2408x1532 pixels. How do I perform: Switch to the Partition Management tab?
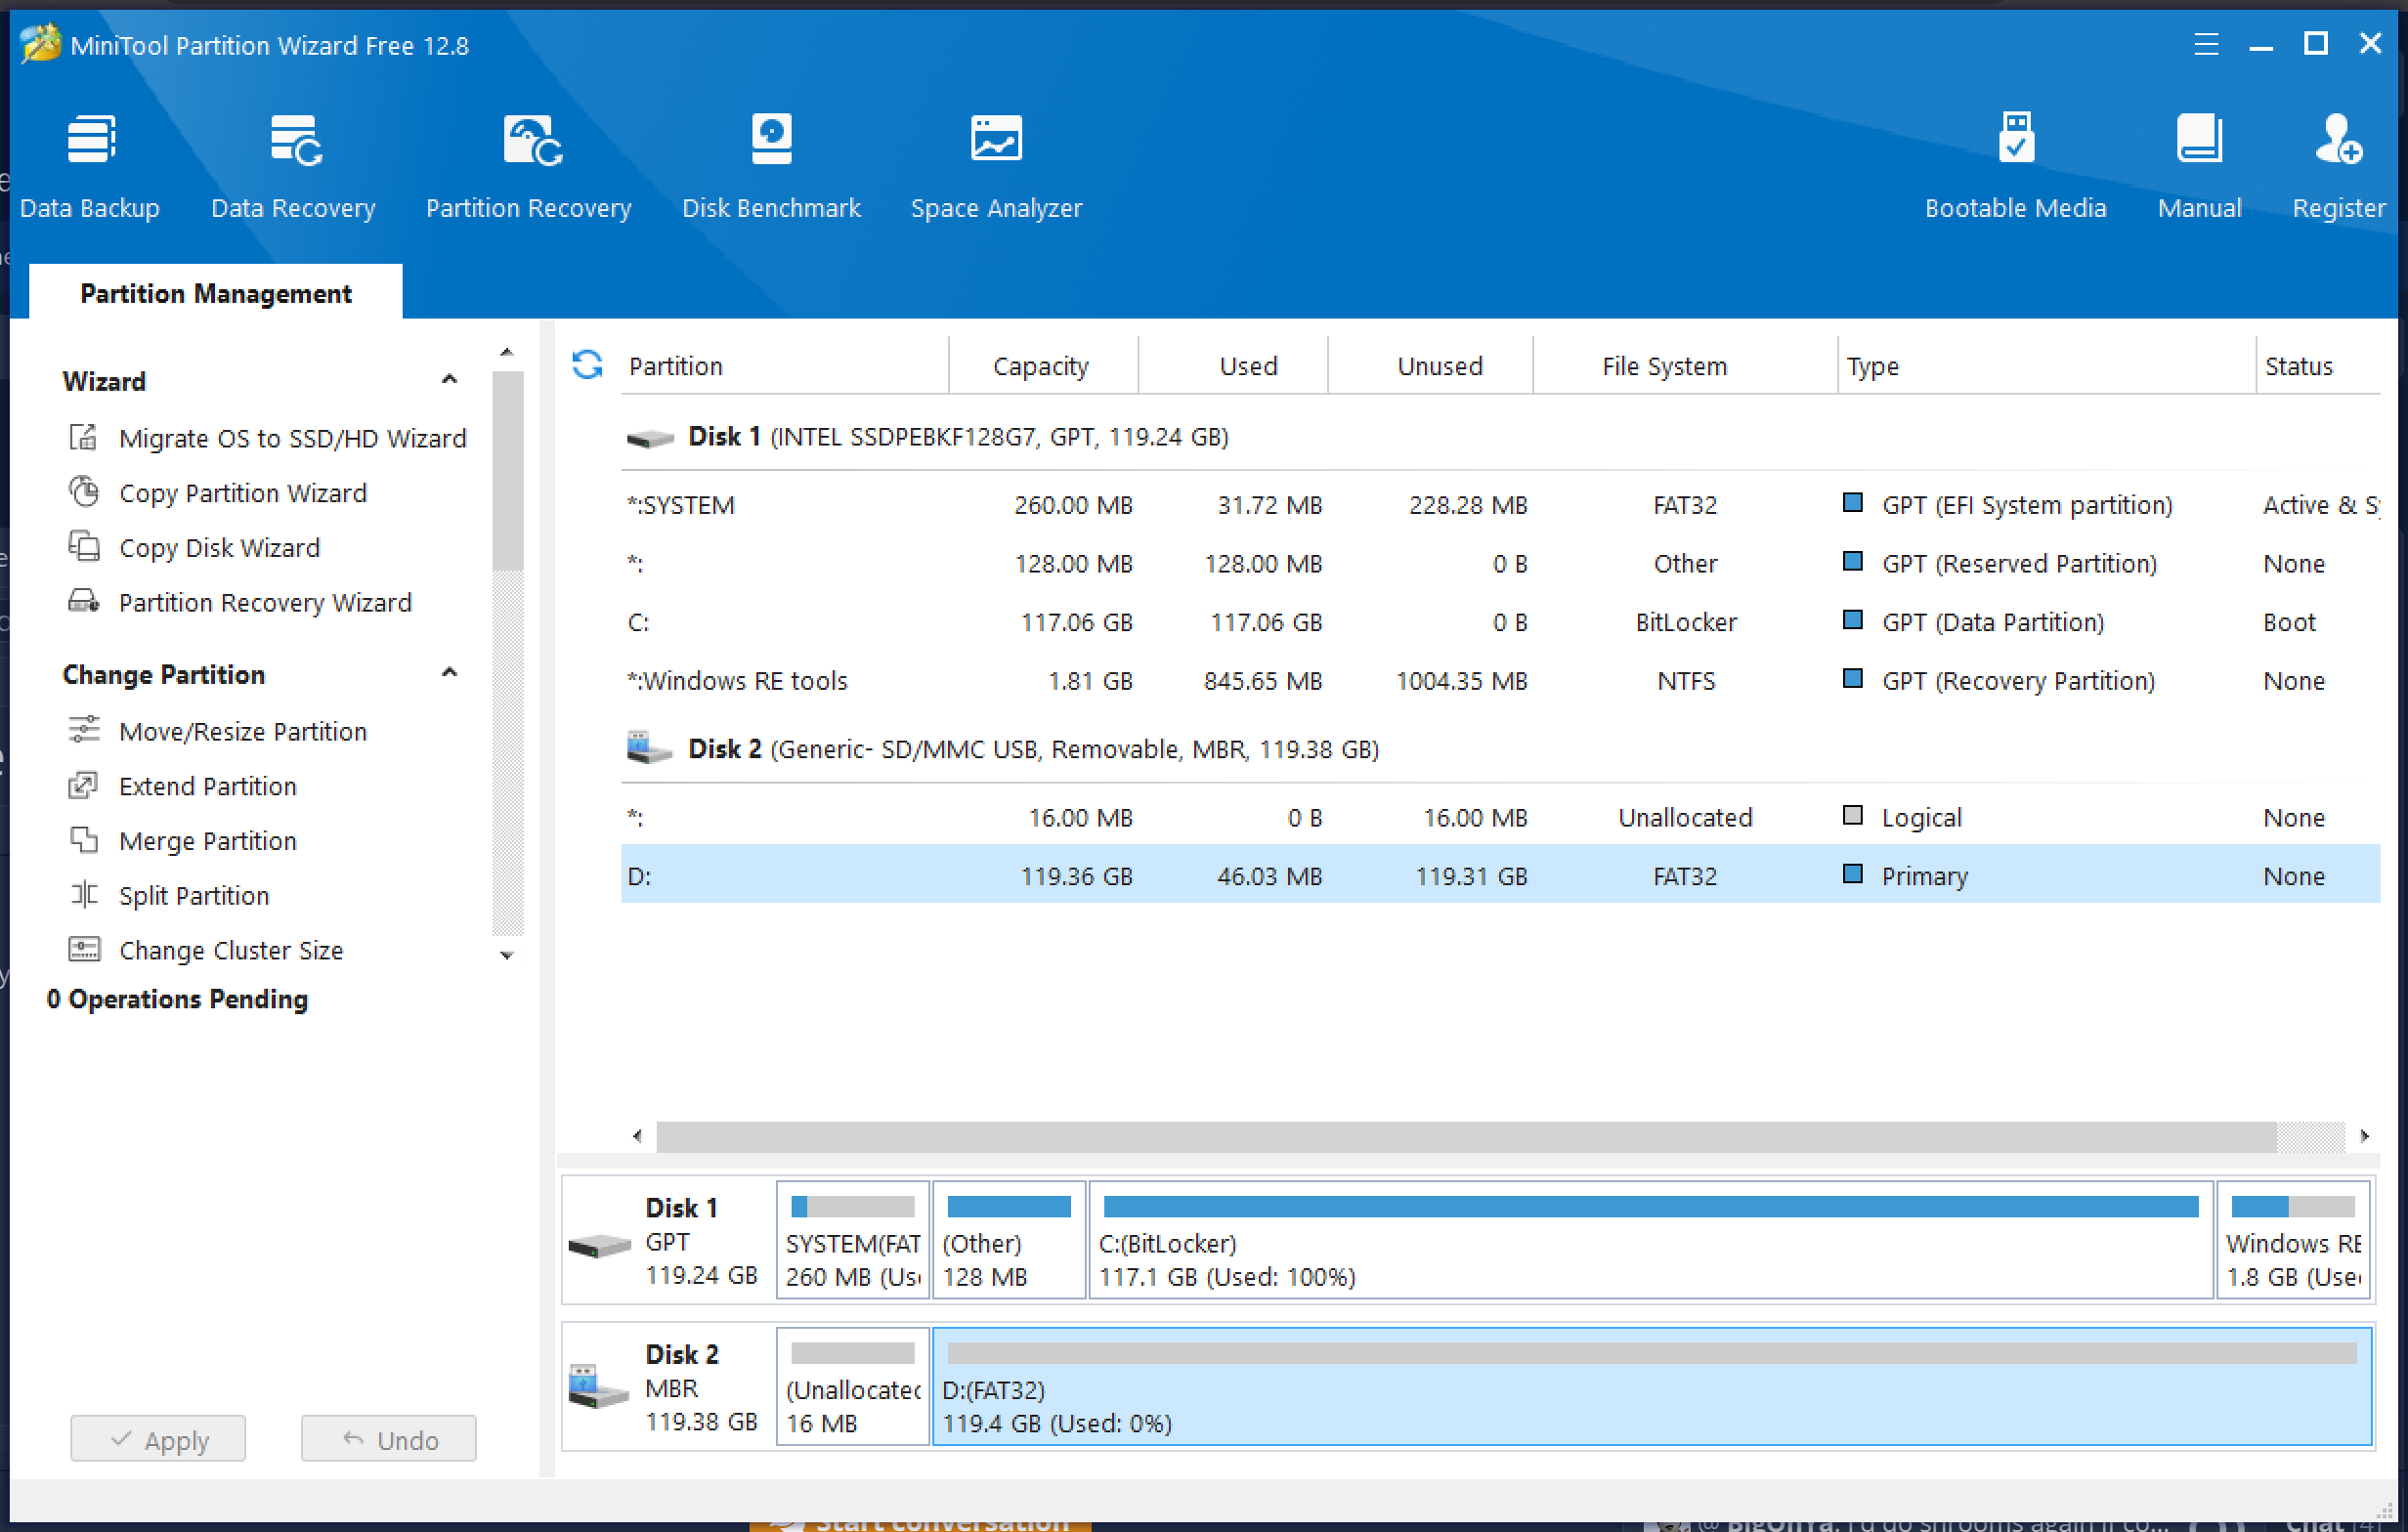(216, 293)
